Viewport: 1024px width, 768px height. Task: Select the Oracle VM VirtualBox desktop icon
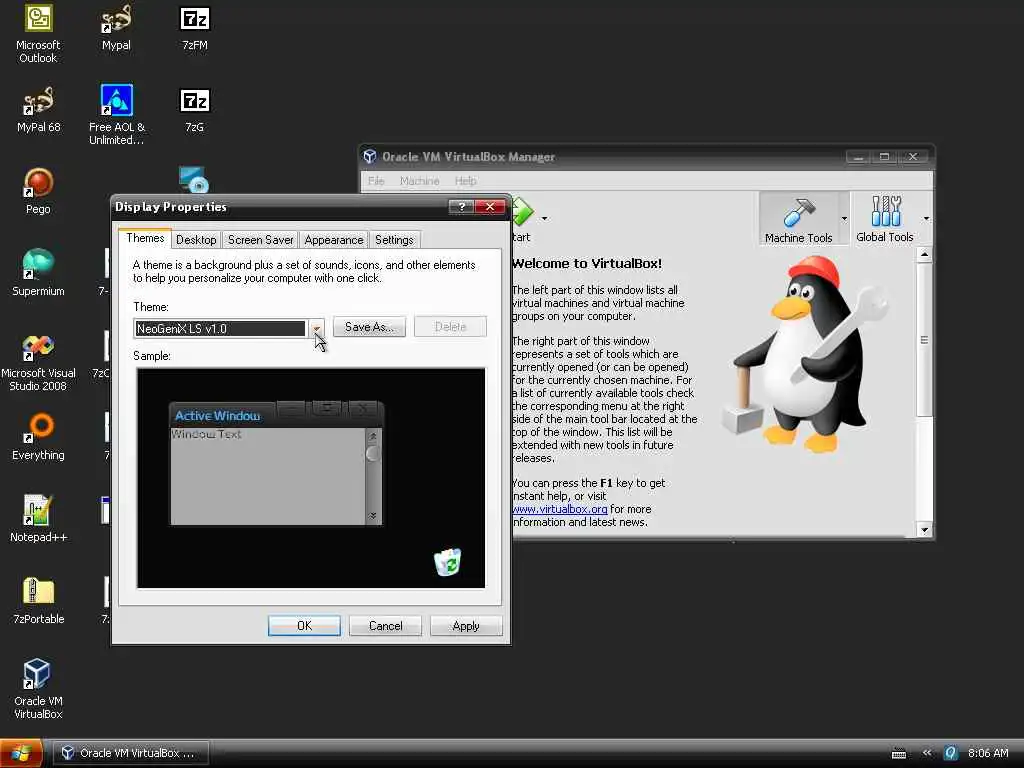[x=38, y=688]
